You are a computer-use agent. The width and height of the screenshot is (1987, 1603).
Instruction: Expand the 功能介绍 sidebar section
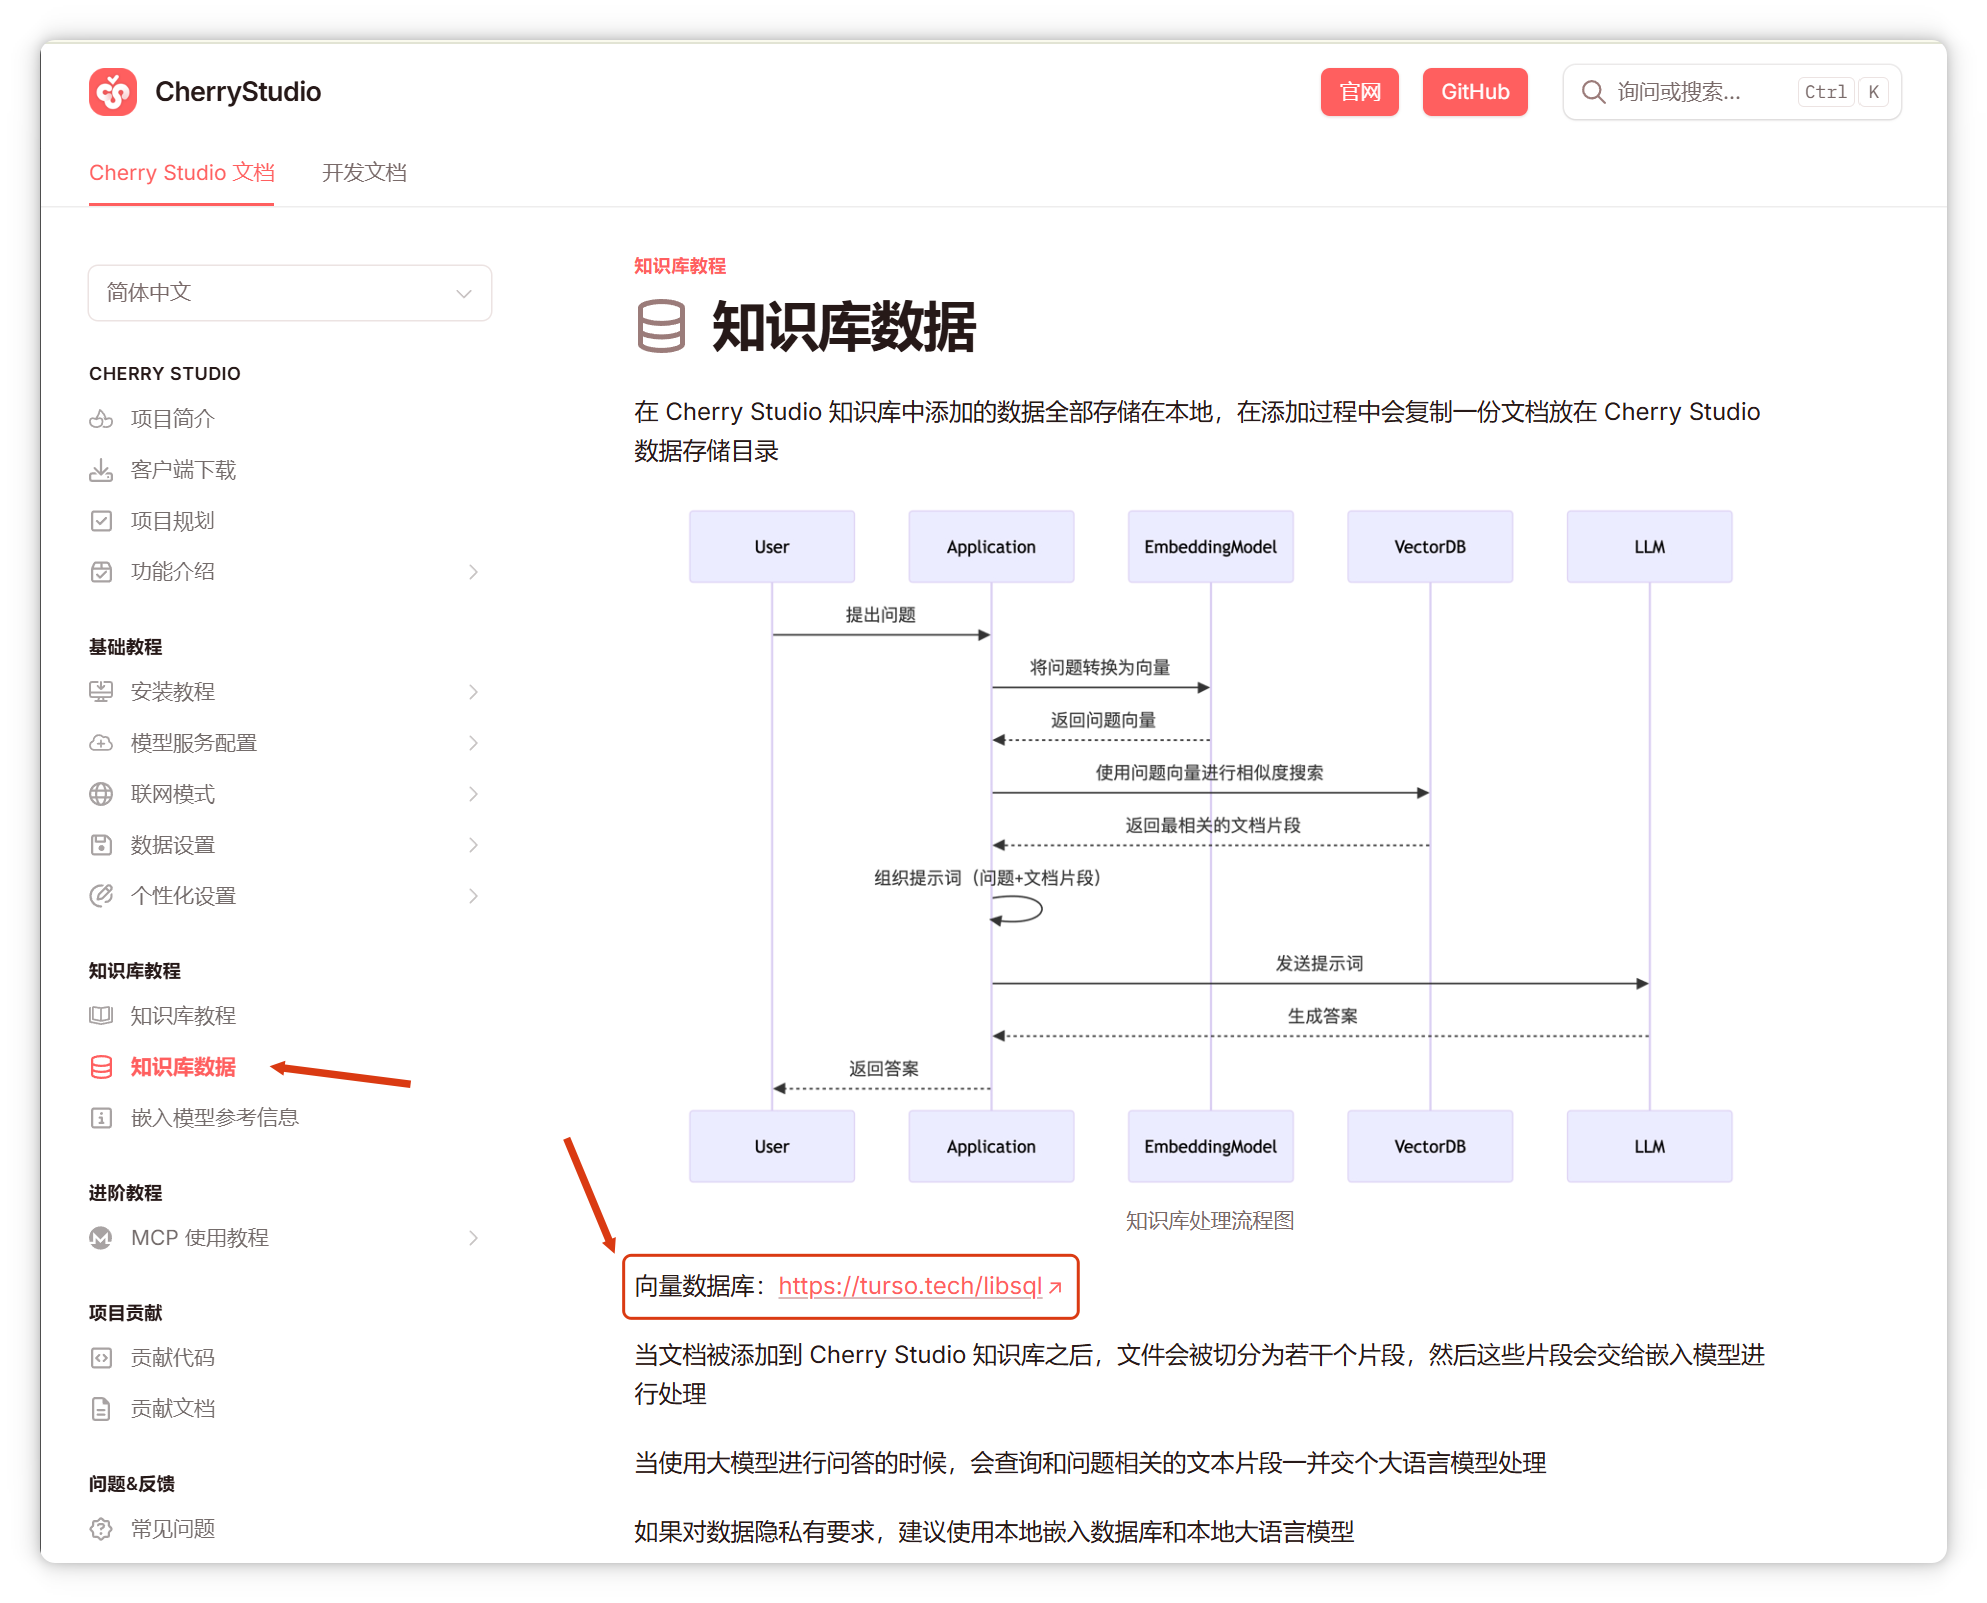(x=473, y=572)
